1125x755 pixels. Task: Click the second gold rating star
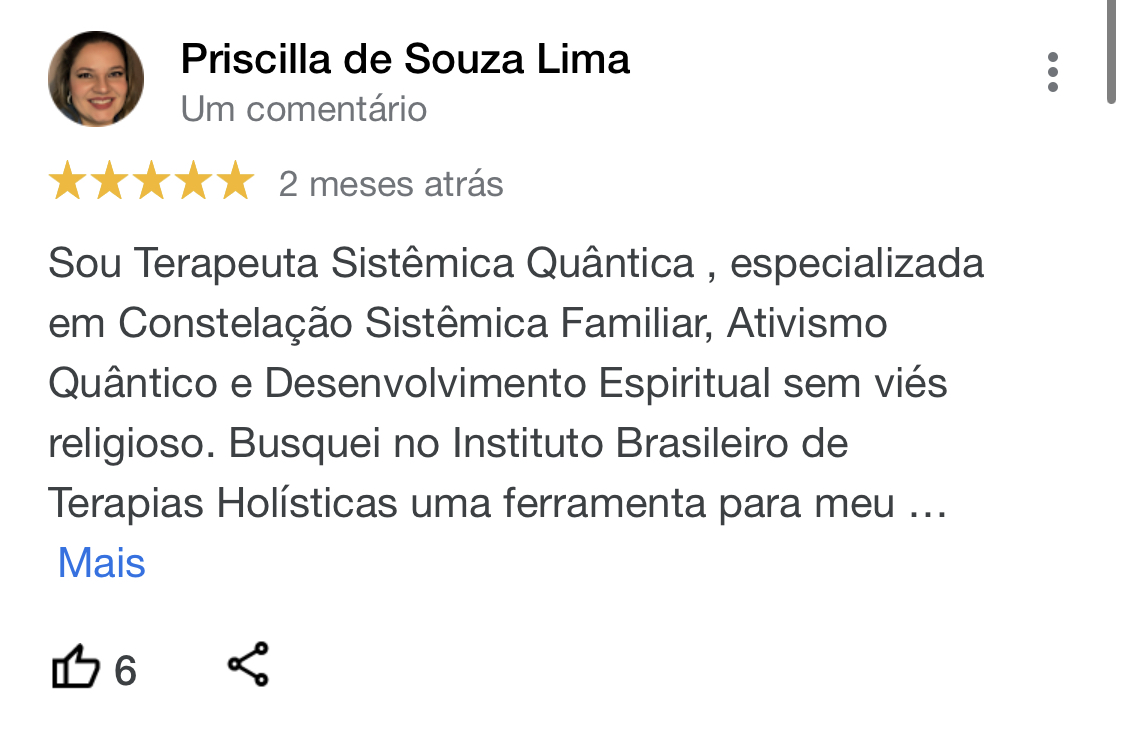coord(109,183)
